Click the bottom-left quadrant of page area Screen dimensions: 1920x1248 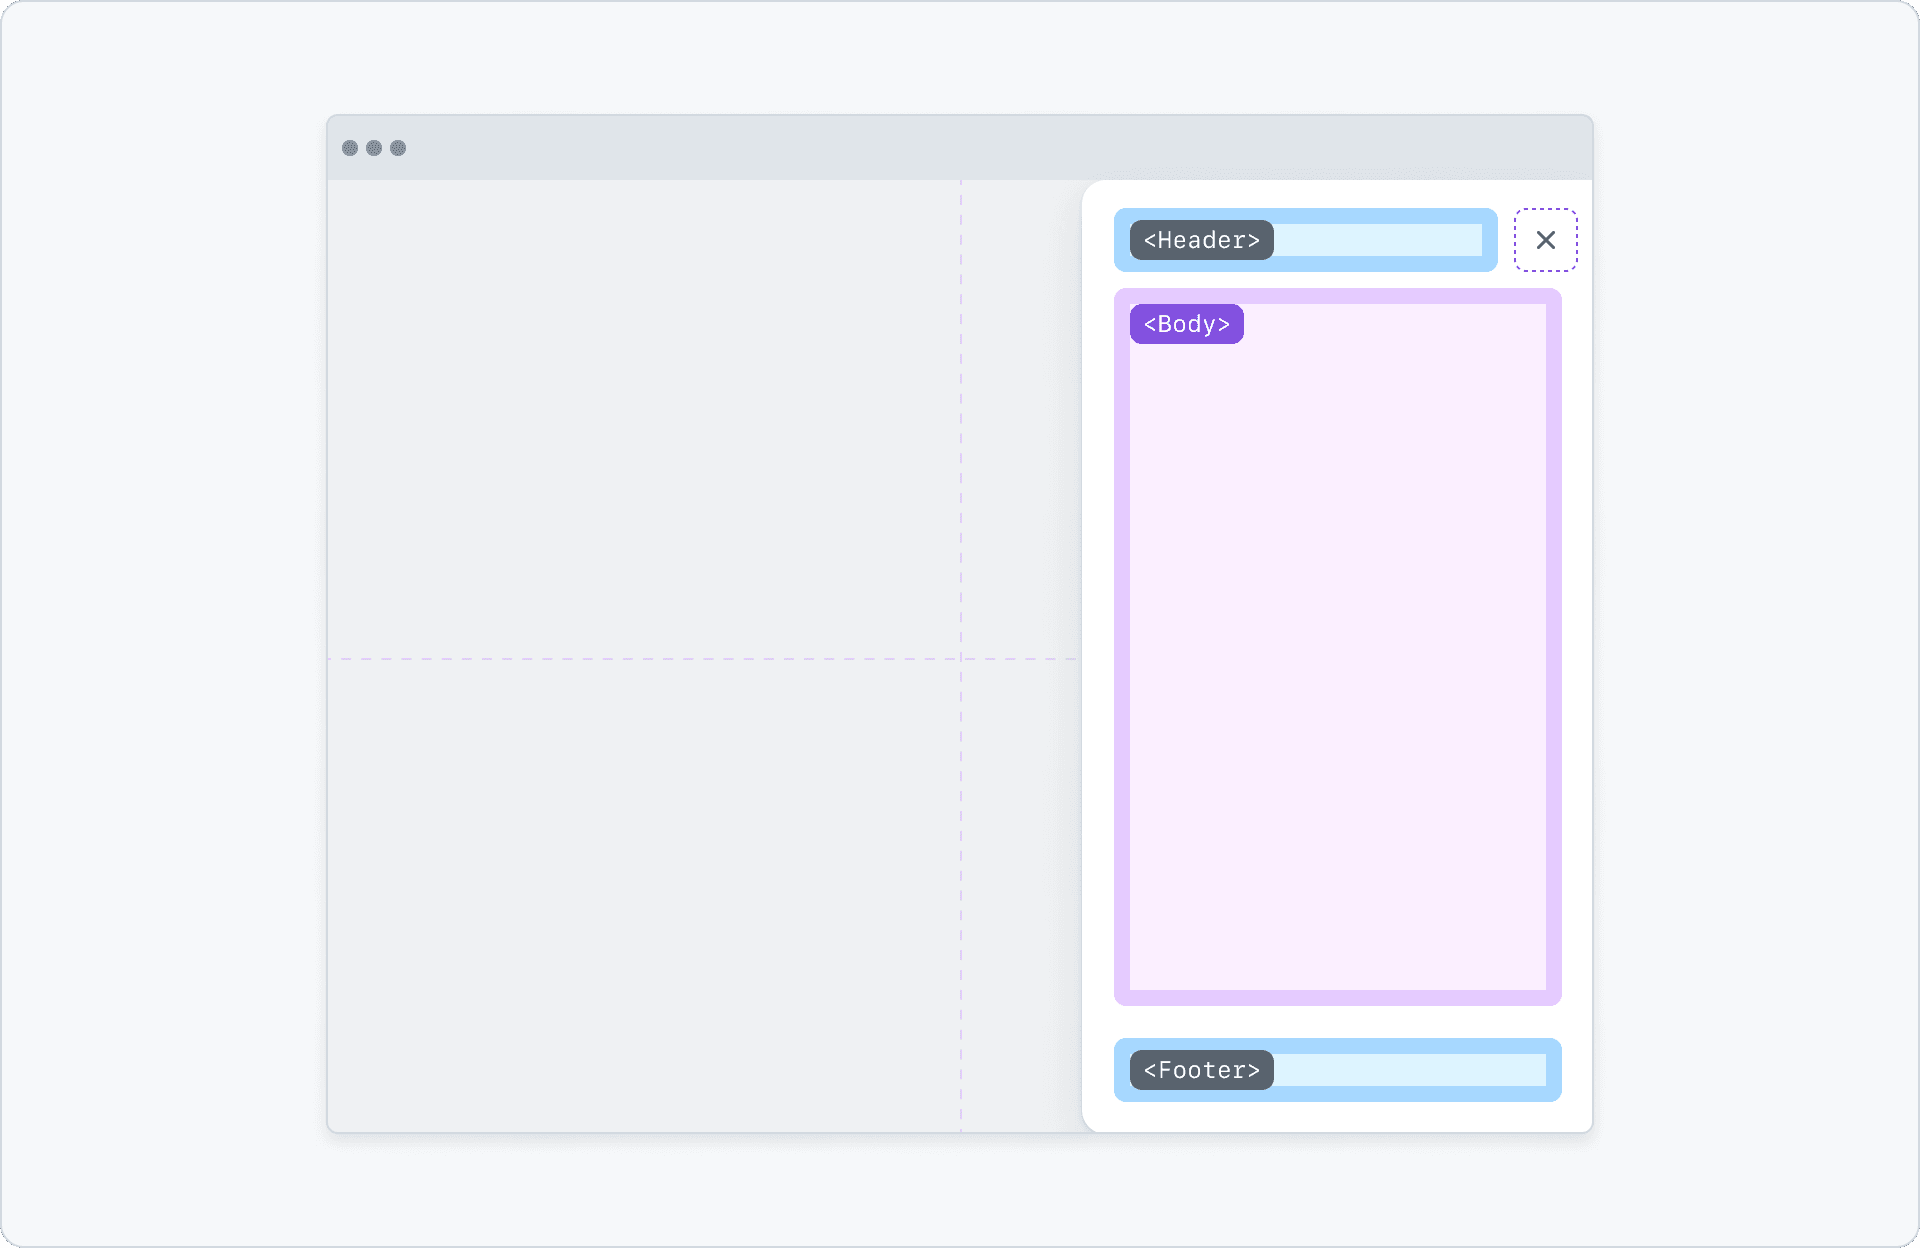[644, 895]
